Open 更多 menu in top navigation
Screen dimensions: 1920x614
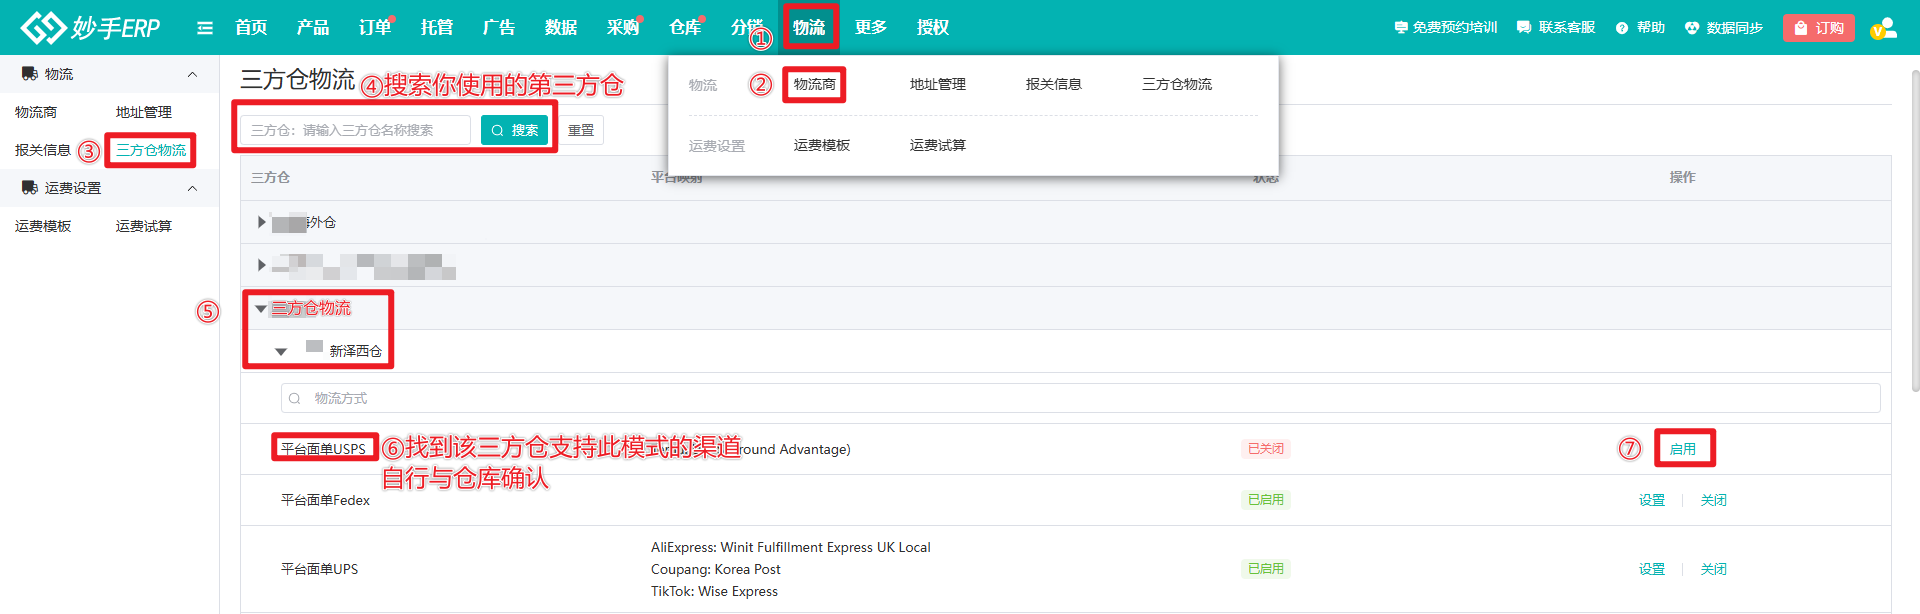pyautogui.click(x=871, y=27)
